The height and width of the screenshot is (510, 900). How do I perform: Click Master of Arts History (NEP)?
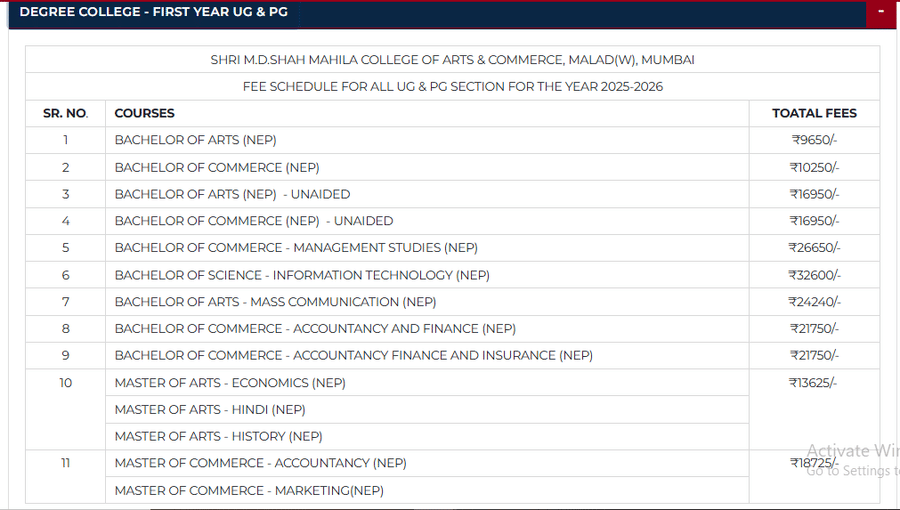click(218, 437)
